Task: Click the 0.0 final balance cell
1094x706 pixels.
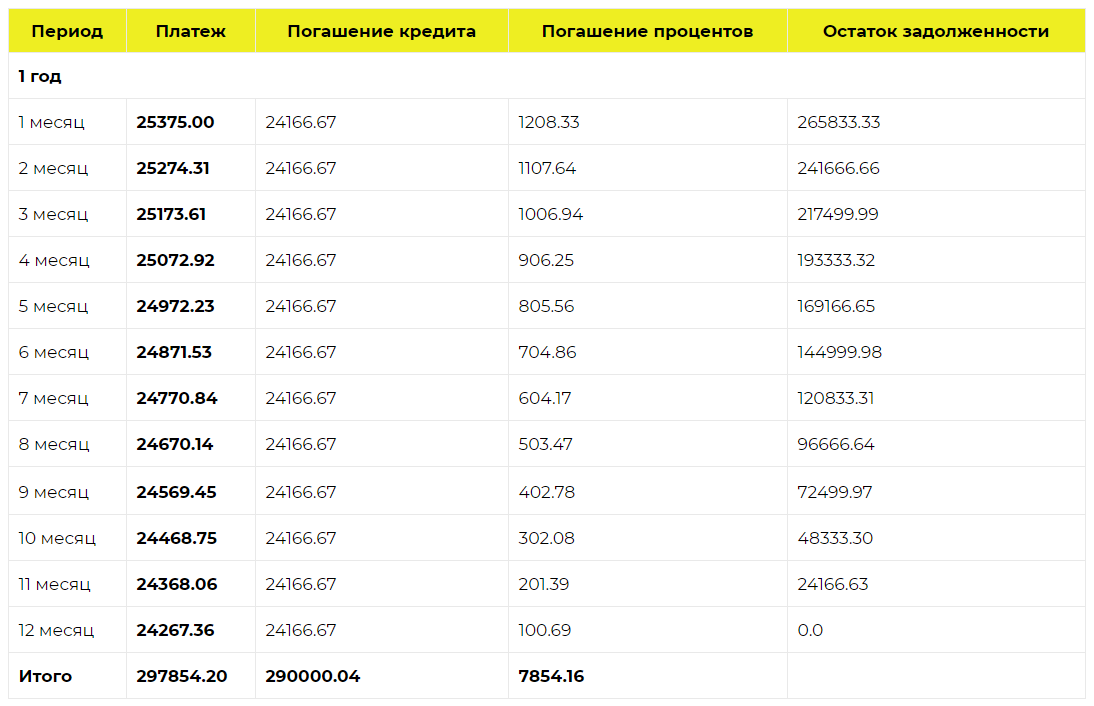Action: (x=810, y=630)
